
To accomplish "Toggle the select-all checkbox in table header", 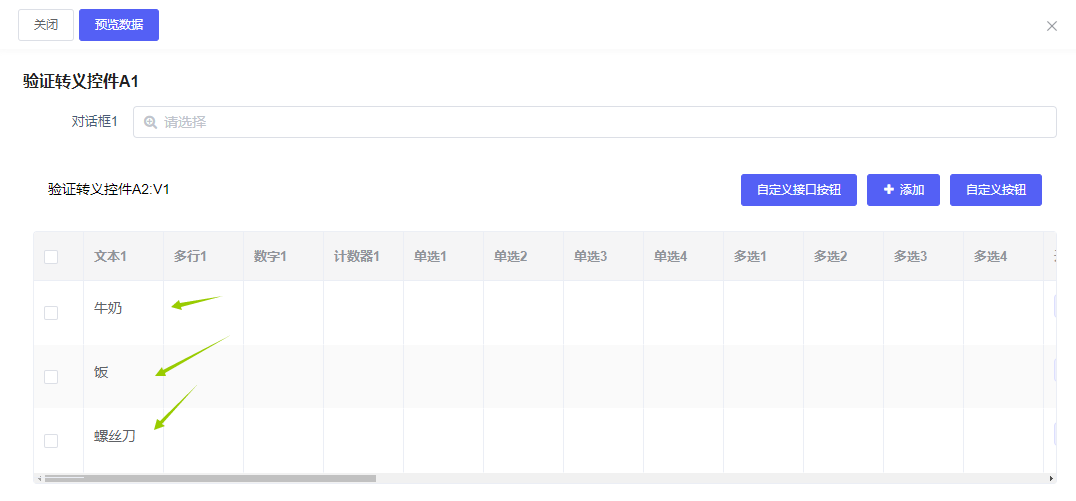I will (x=51, y=257).
